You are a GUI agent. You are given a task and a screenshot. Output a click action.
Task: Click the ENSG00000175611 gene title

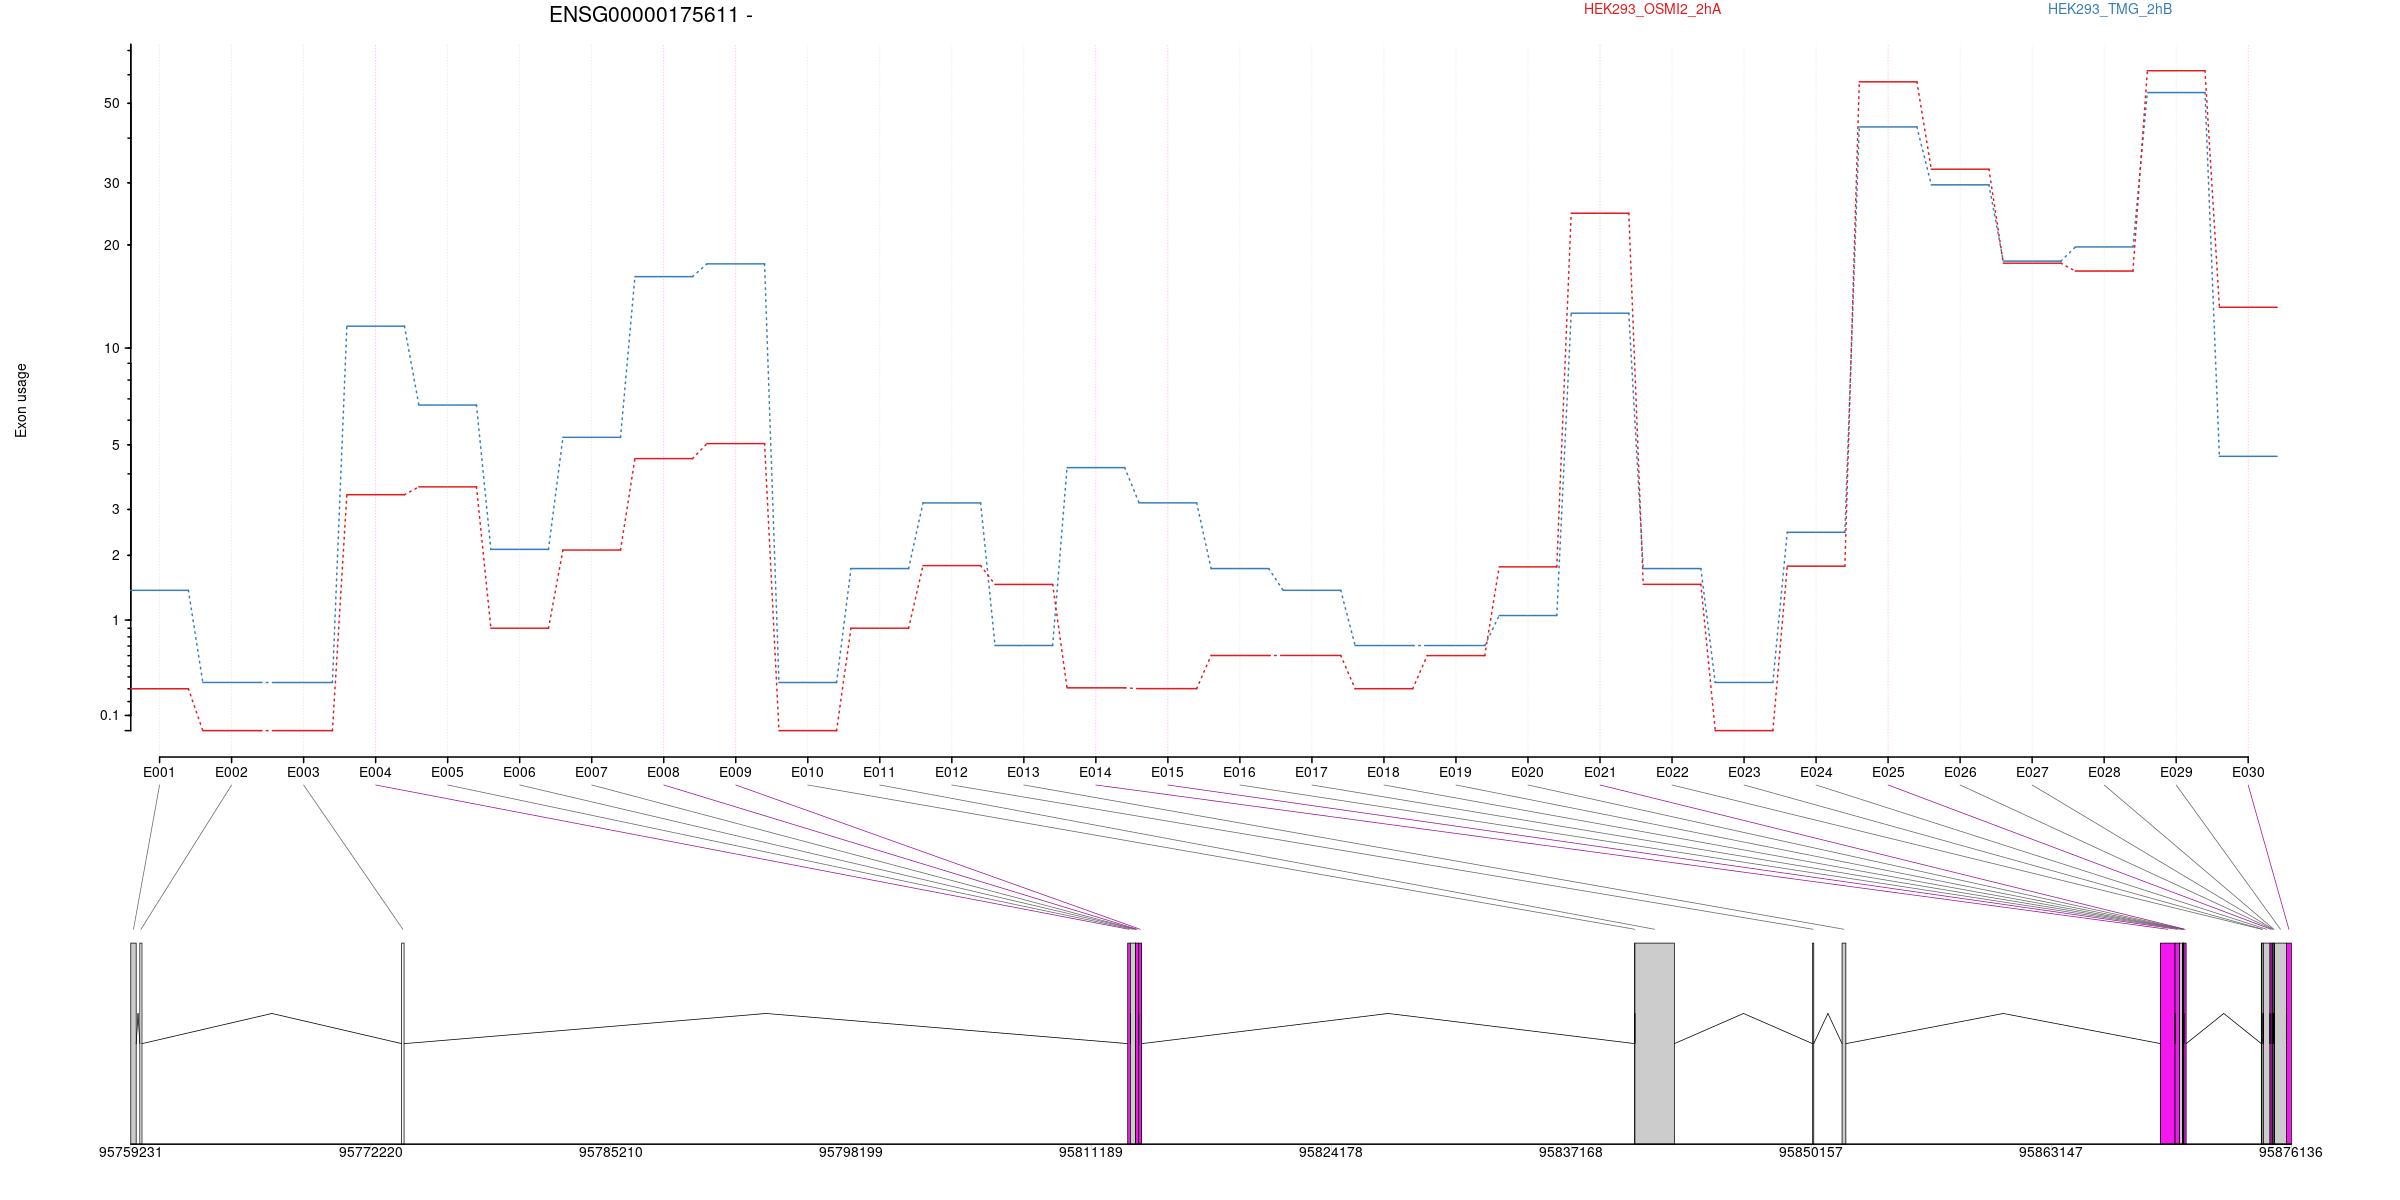pos(651,15)
